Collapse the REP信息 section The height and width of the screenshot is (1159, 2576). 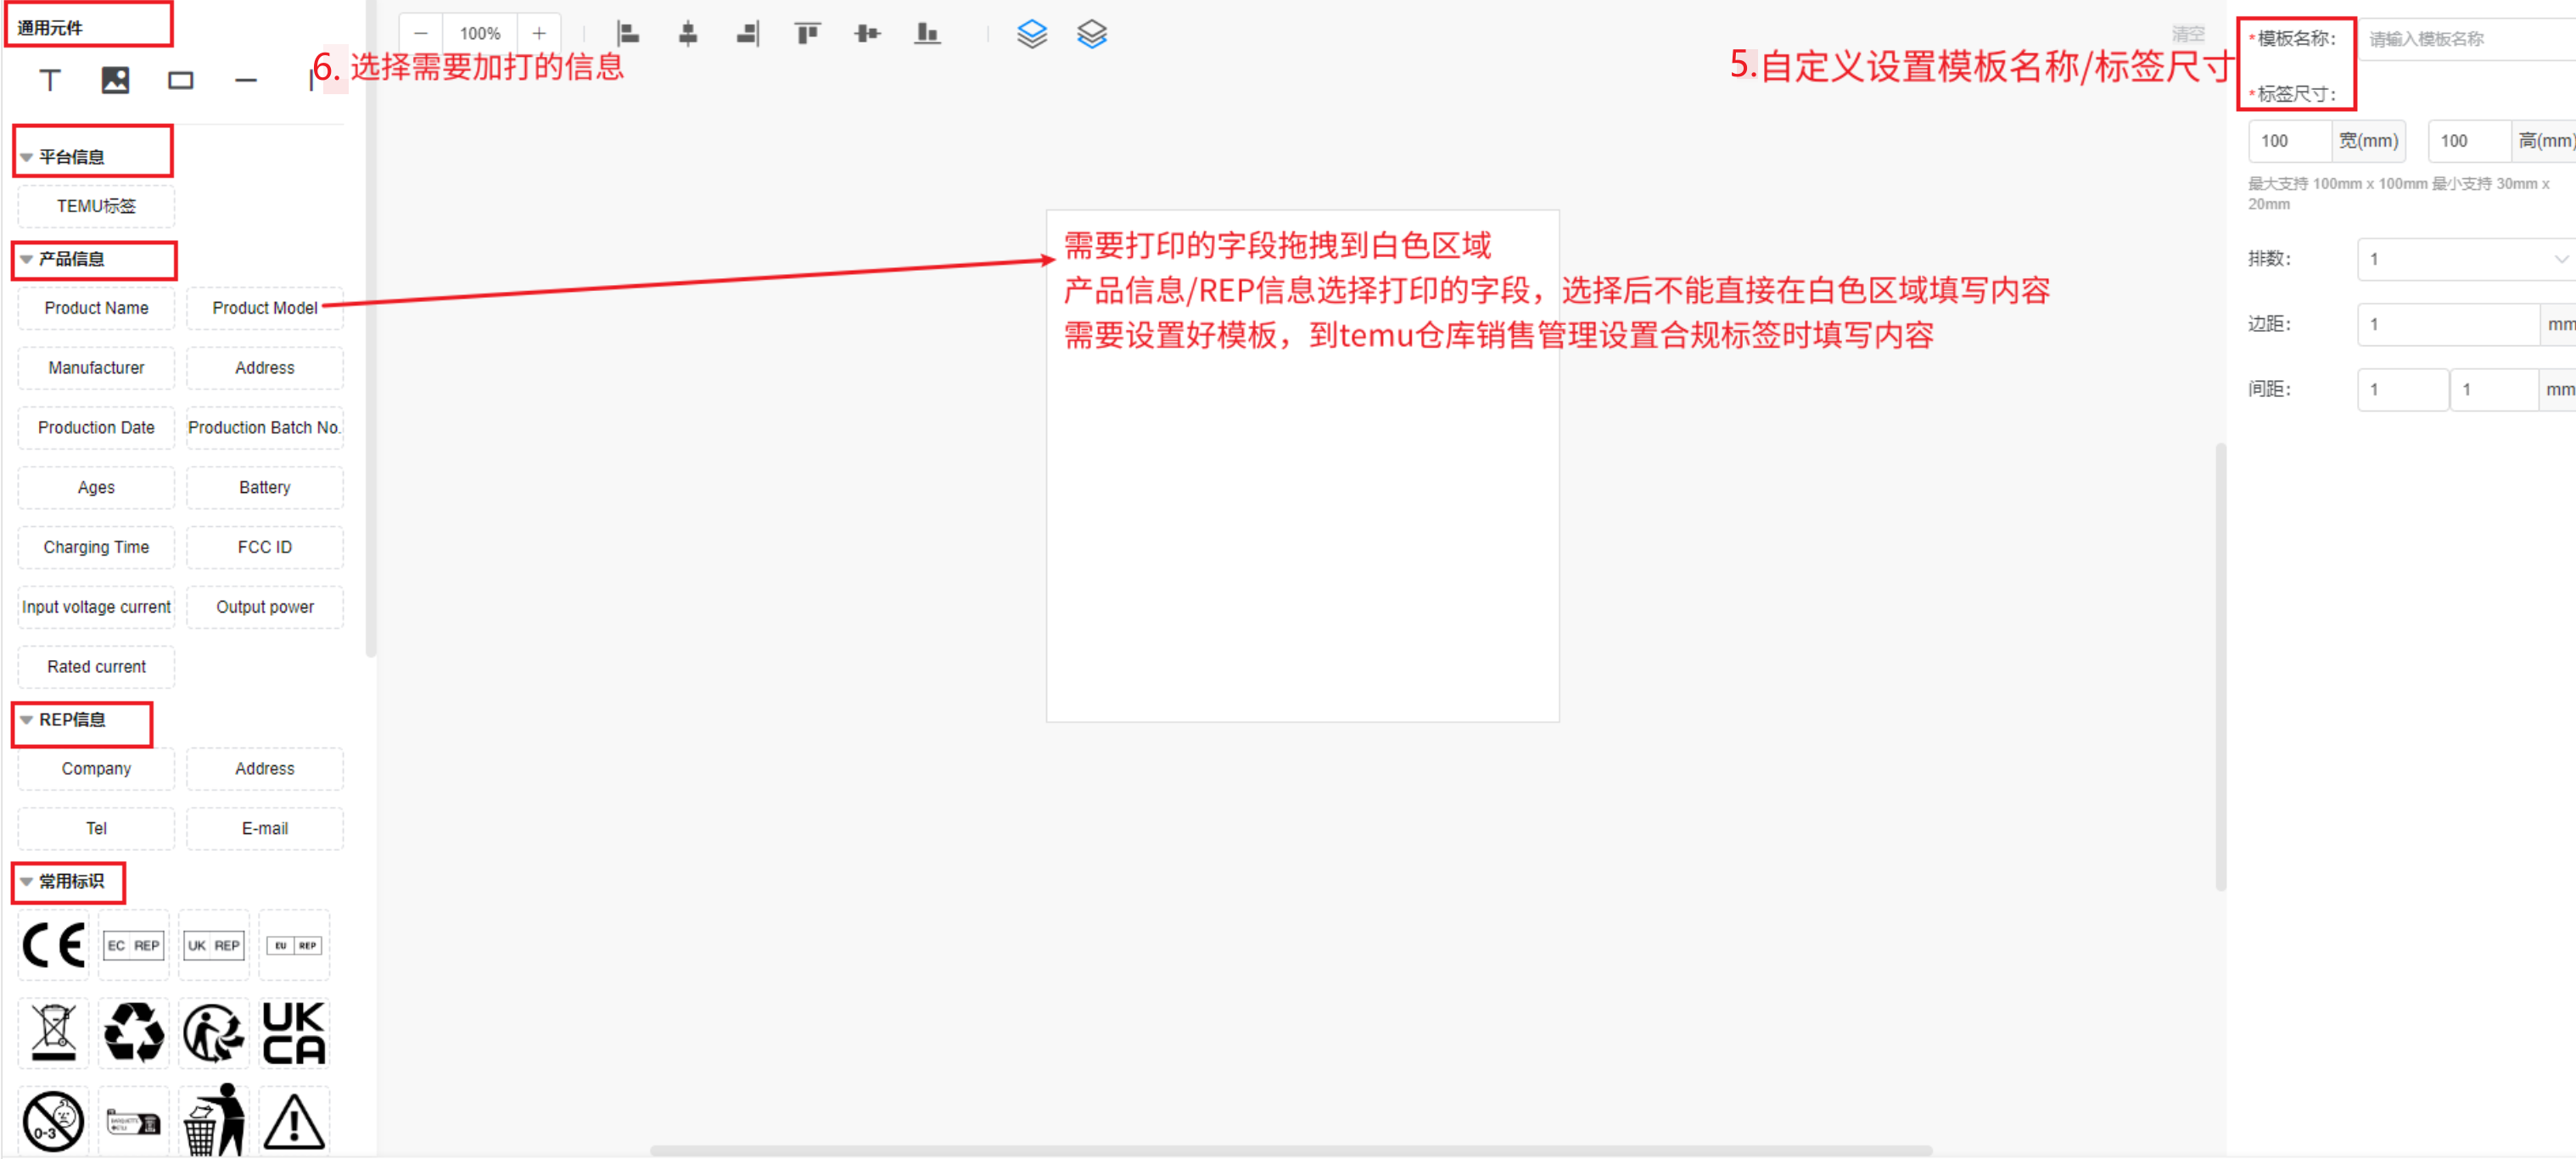pos(27,720)
